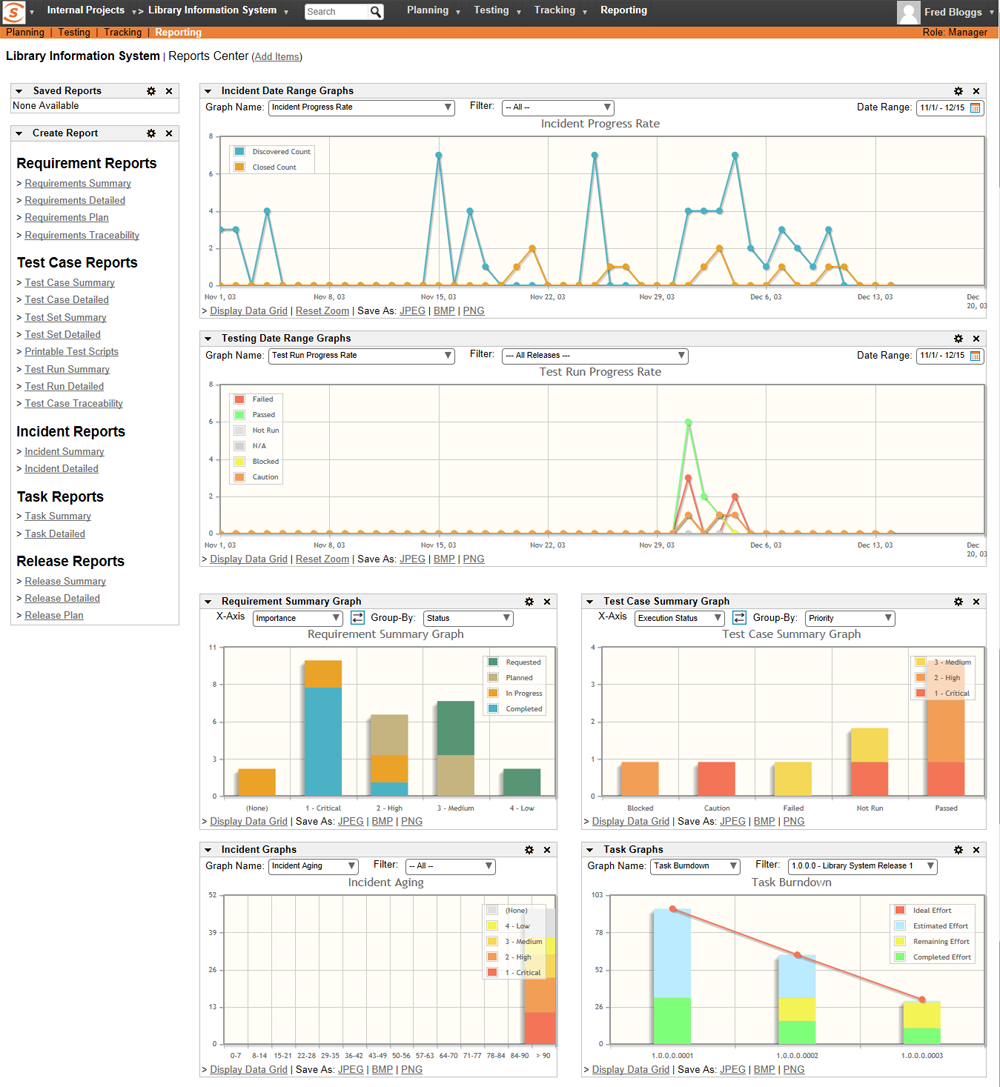This screenshot has height=1087, width=1000.
Task: Display Data Grid for Task Burndown
Action: [631, 1070]
